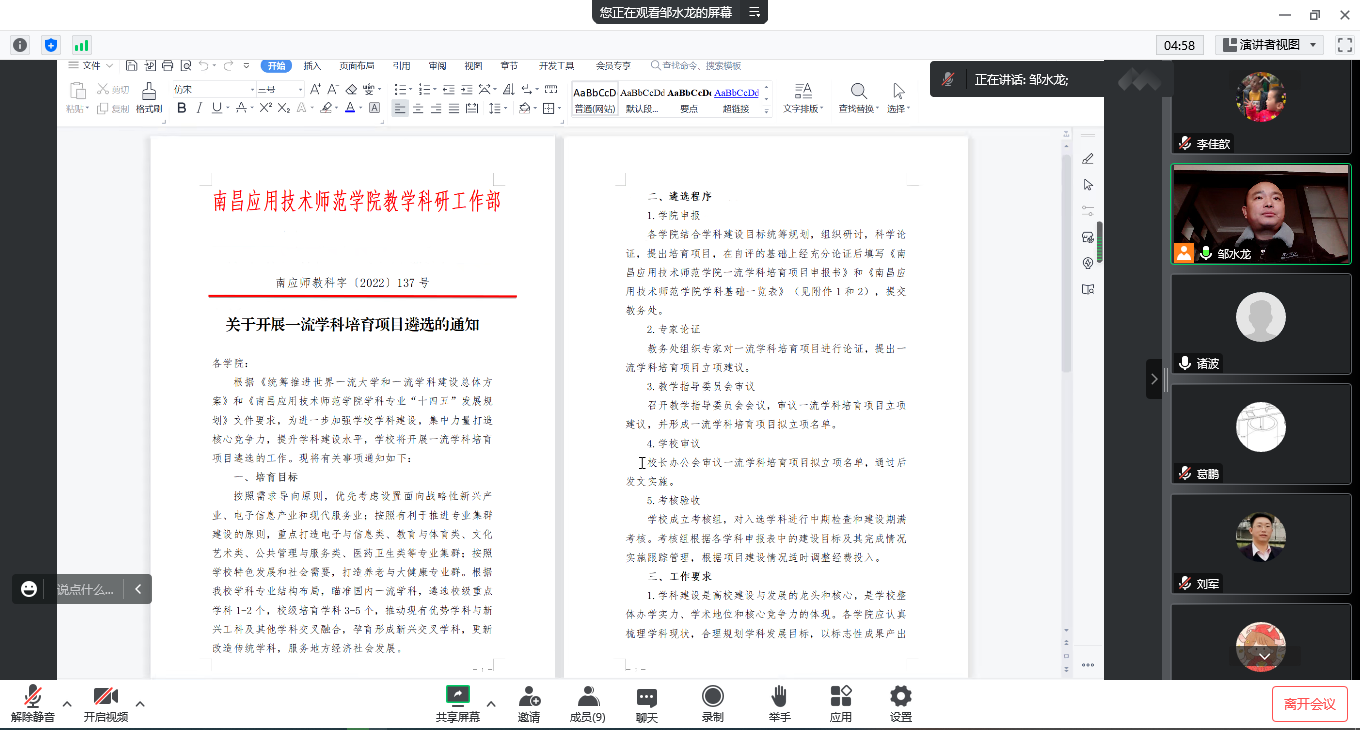Collapse the participant video side panel

(x=1154, y=379)
